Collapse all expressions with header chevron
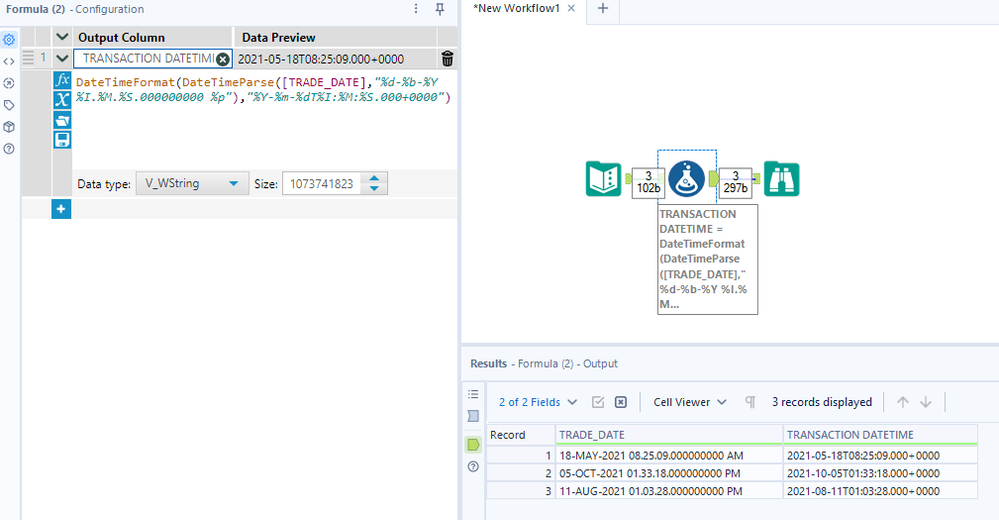The width and height of the screenshot is (999, 520). pyautogui.click(x=62, y=37)
